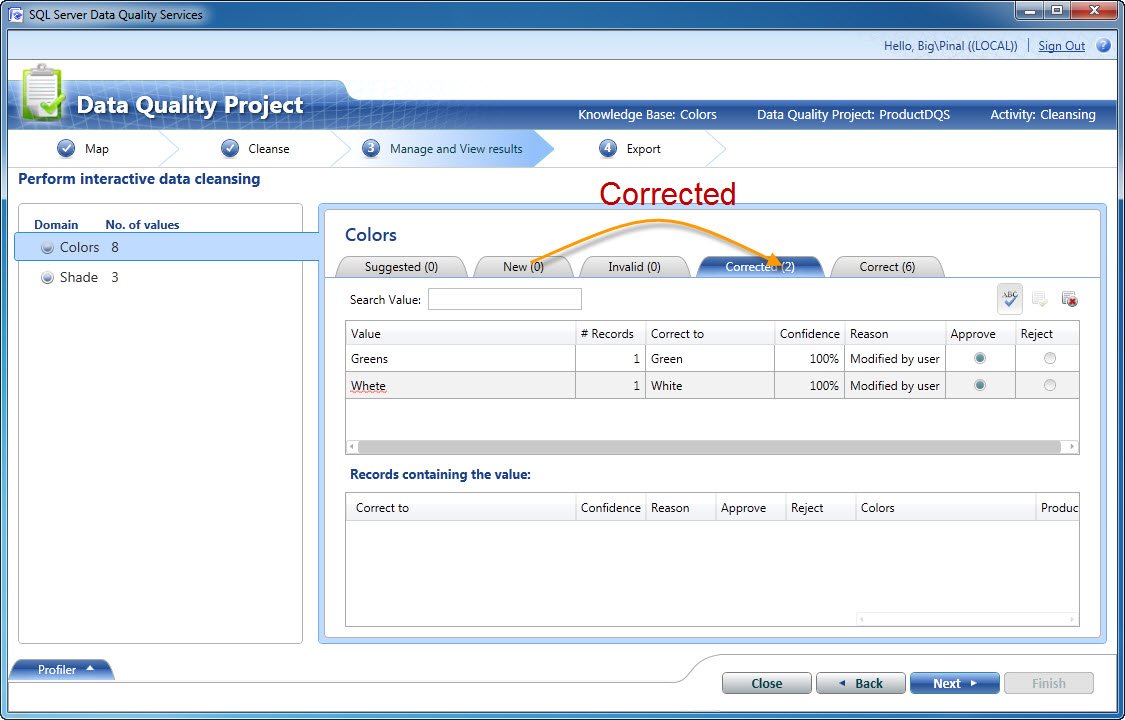
Task: Select Reject radio for White row
Action: point(1050,385)
